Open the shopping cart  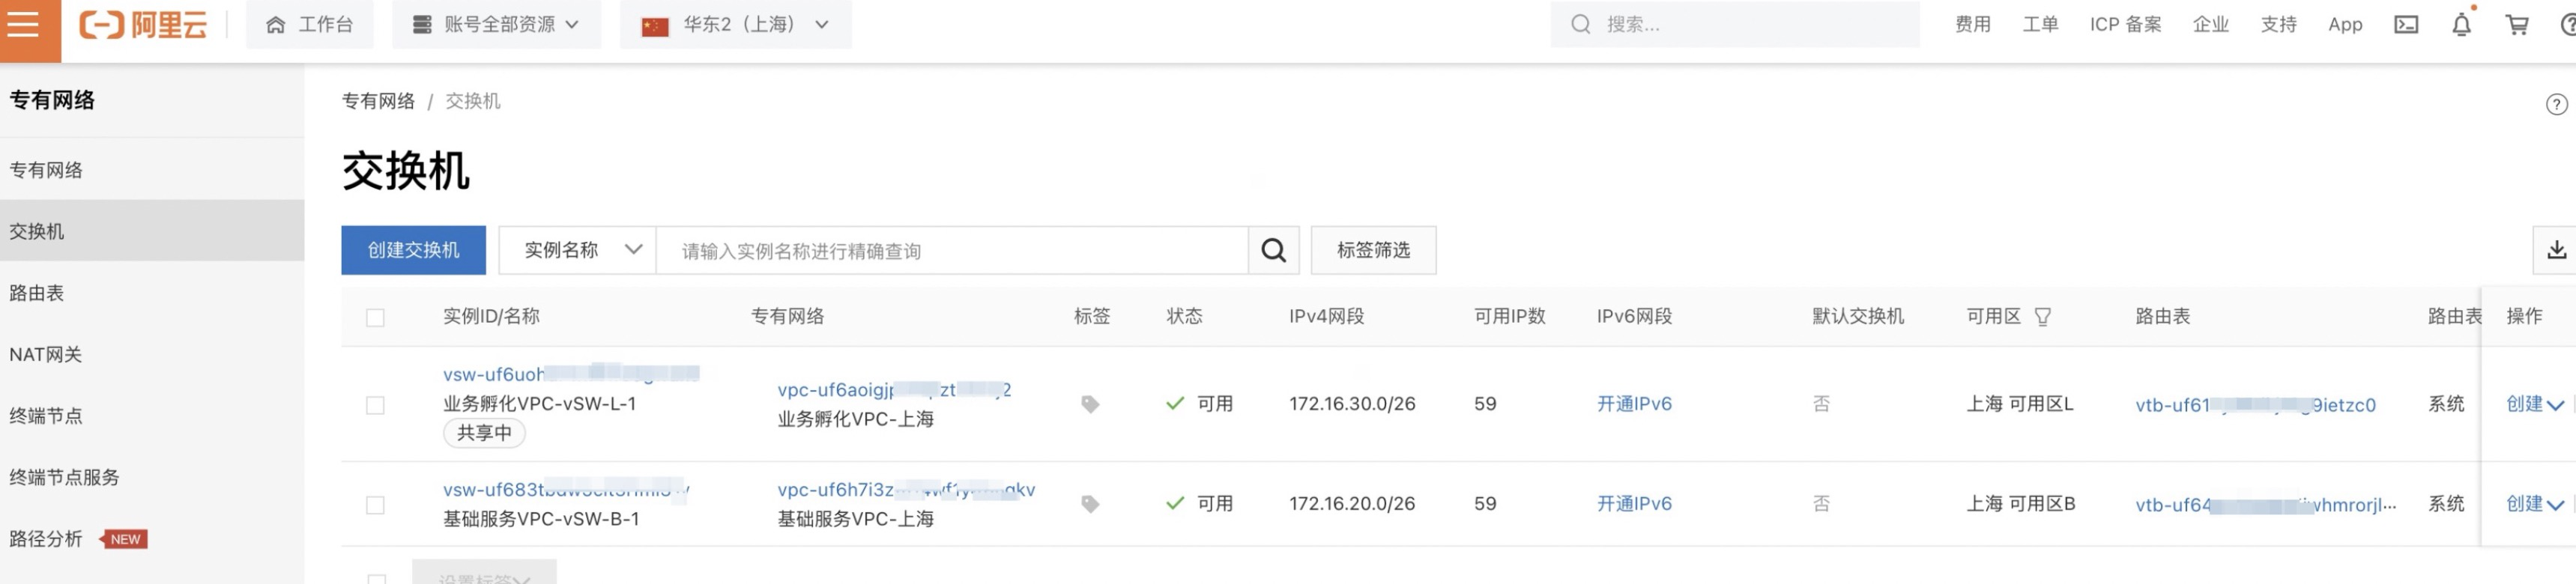click(2516, 25)
